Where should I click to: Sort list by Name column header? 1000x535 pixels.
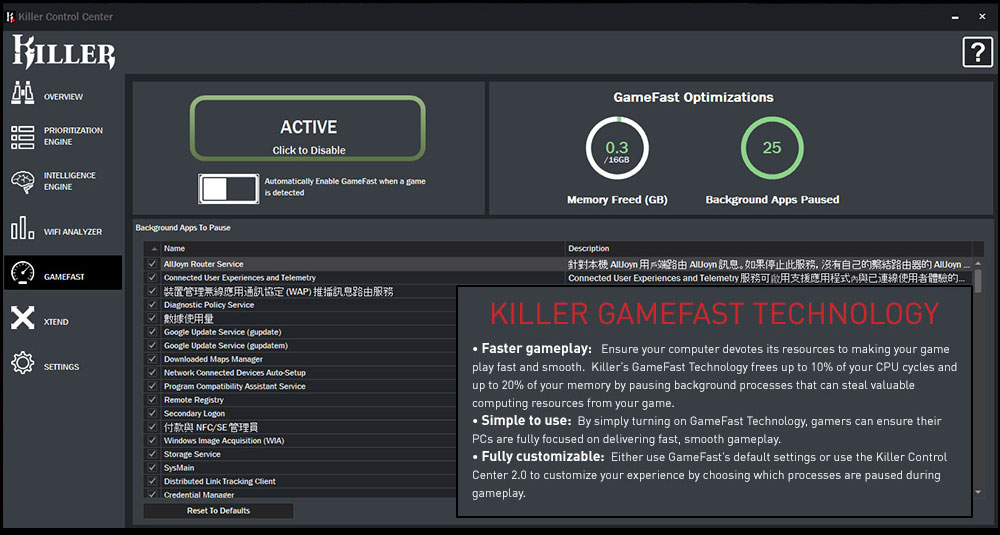(x=363, y=249)
